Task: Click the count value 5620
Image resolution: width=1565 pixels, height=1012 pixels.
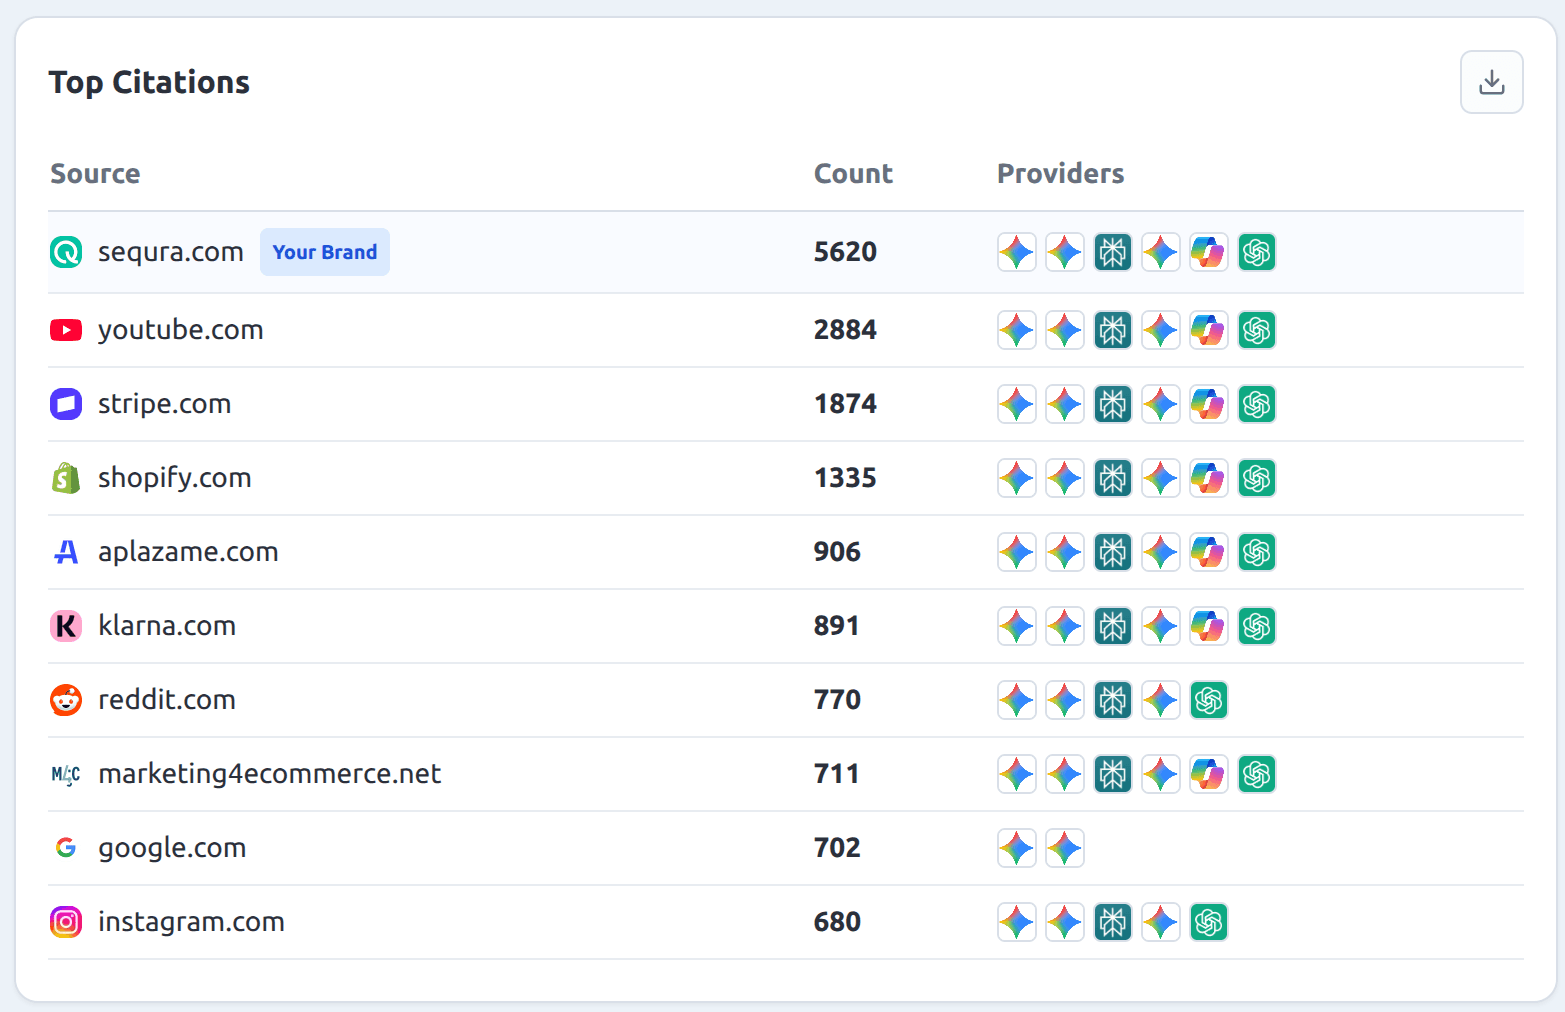Action: click(x=845, y=252)
